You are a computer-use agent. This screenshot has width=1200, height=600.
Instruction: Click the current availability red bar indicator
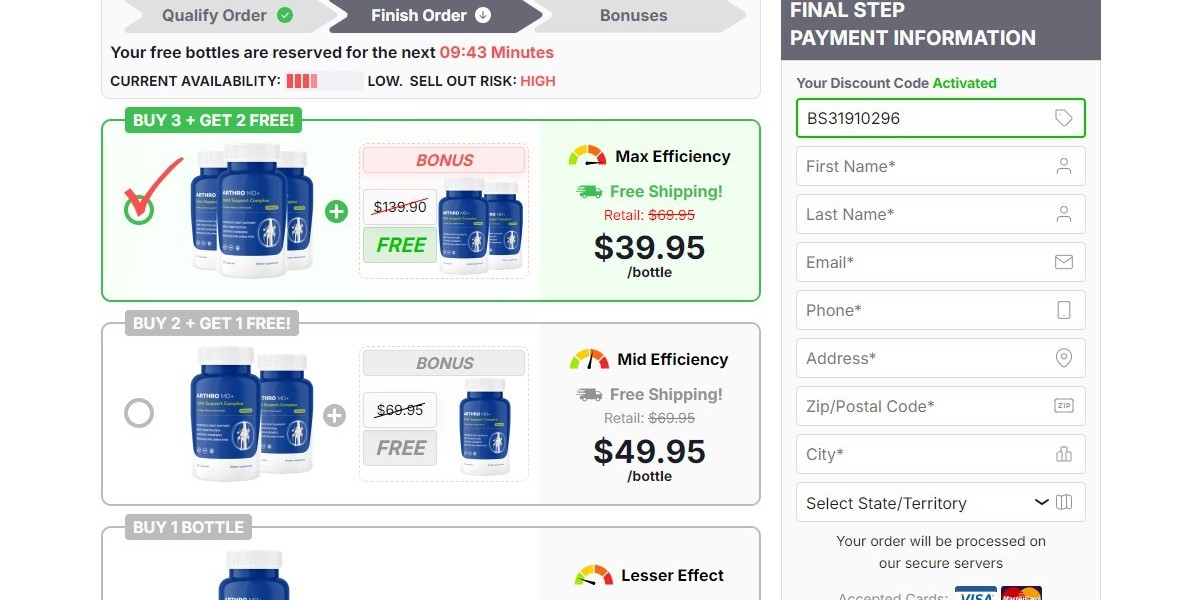tap(325, 81)
